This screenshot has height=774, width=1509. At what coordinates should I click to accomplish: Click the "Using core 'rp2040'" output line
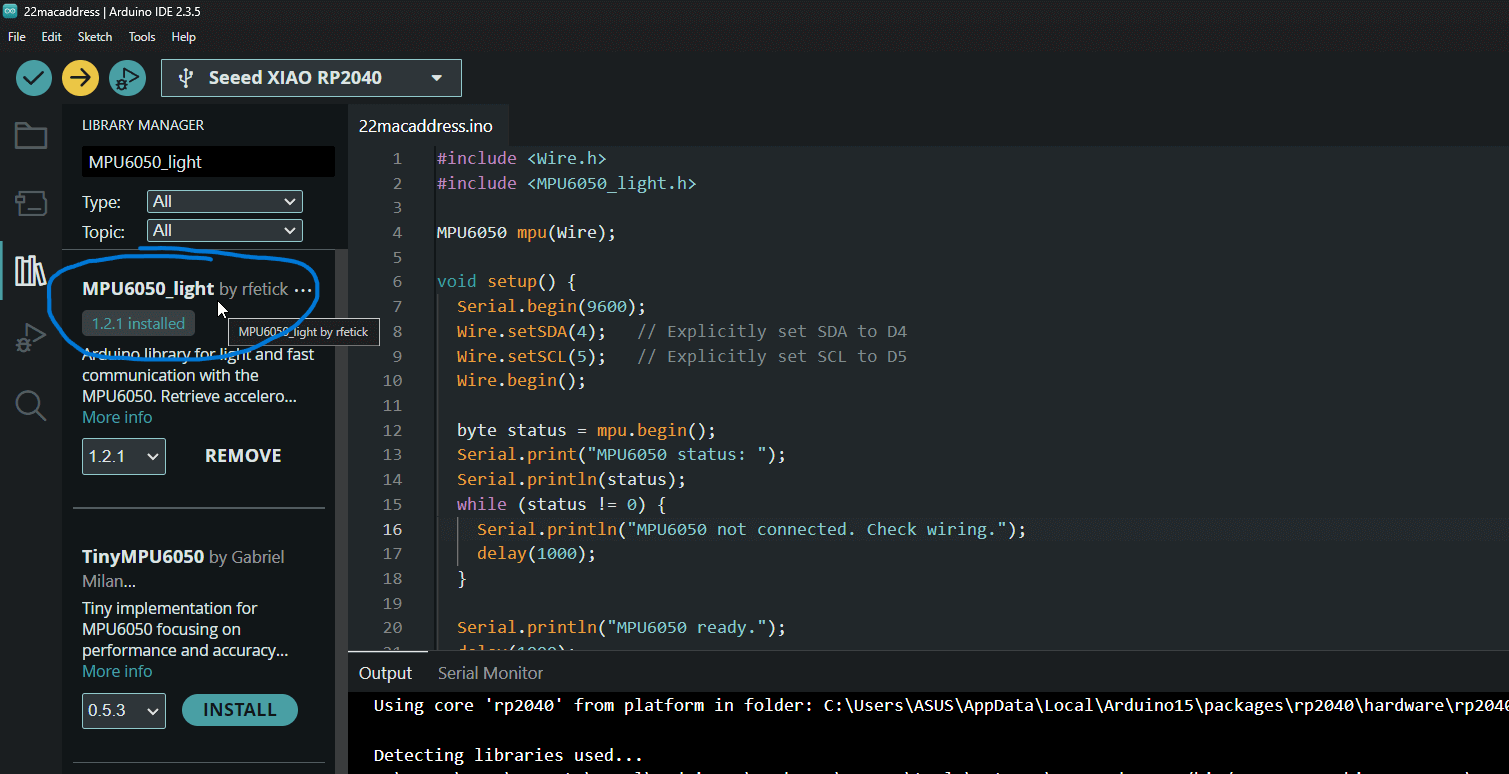click(x=940, y=705)
